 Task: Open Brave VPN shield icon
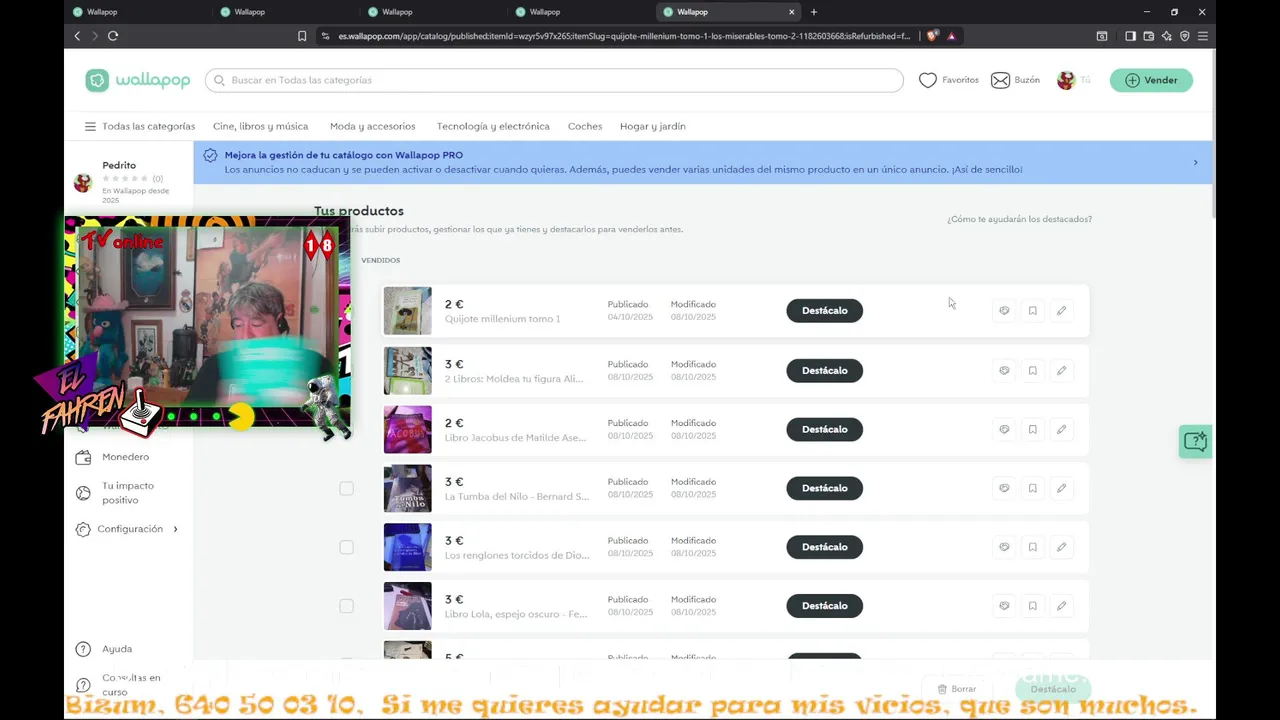click(x=1184, y=36)
